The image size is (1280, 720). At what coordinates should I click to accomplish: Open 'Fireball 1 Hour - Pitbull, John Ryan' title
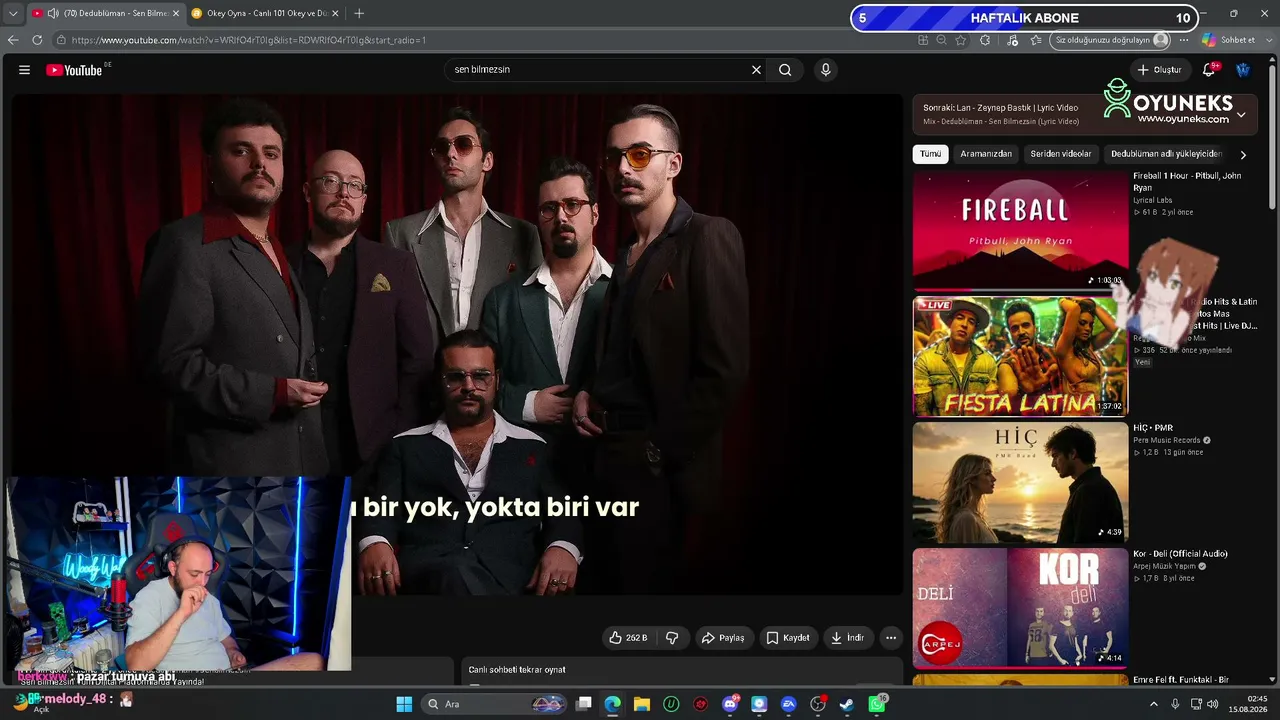pyautogui.click(x=1187, y=182)
